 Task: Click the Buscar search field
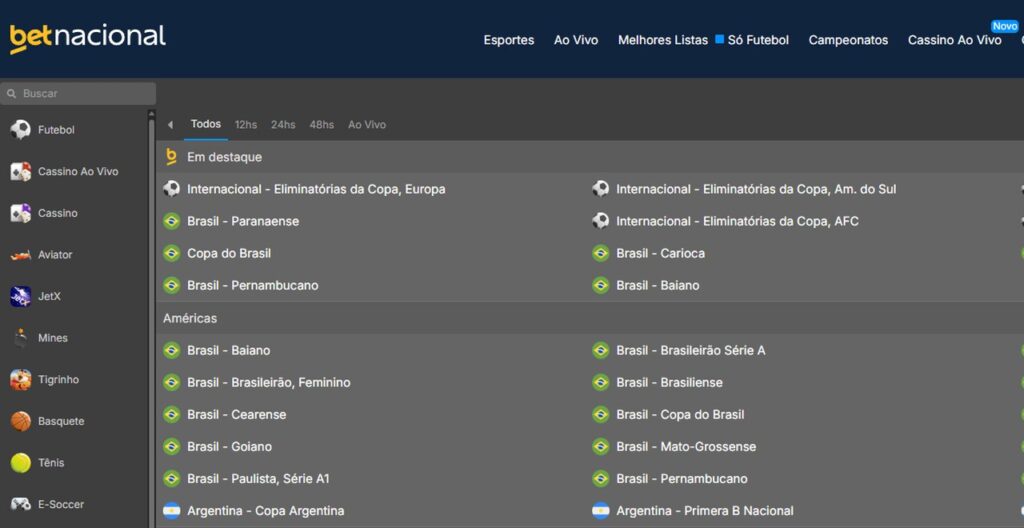(x=78, y=93)
